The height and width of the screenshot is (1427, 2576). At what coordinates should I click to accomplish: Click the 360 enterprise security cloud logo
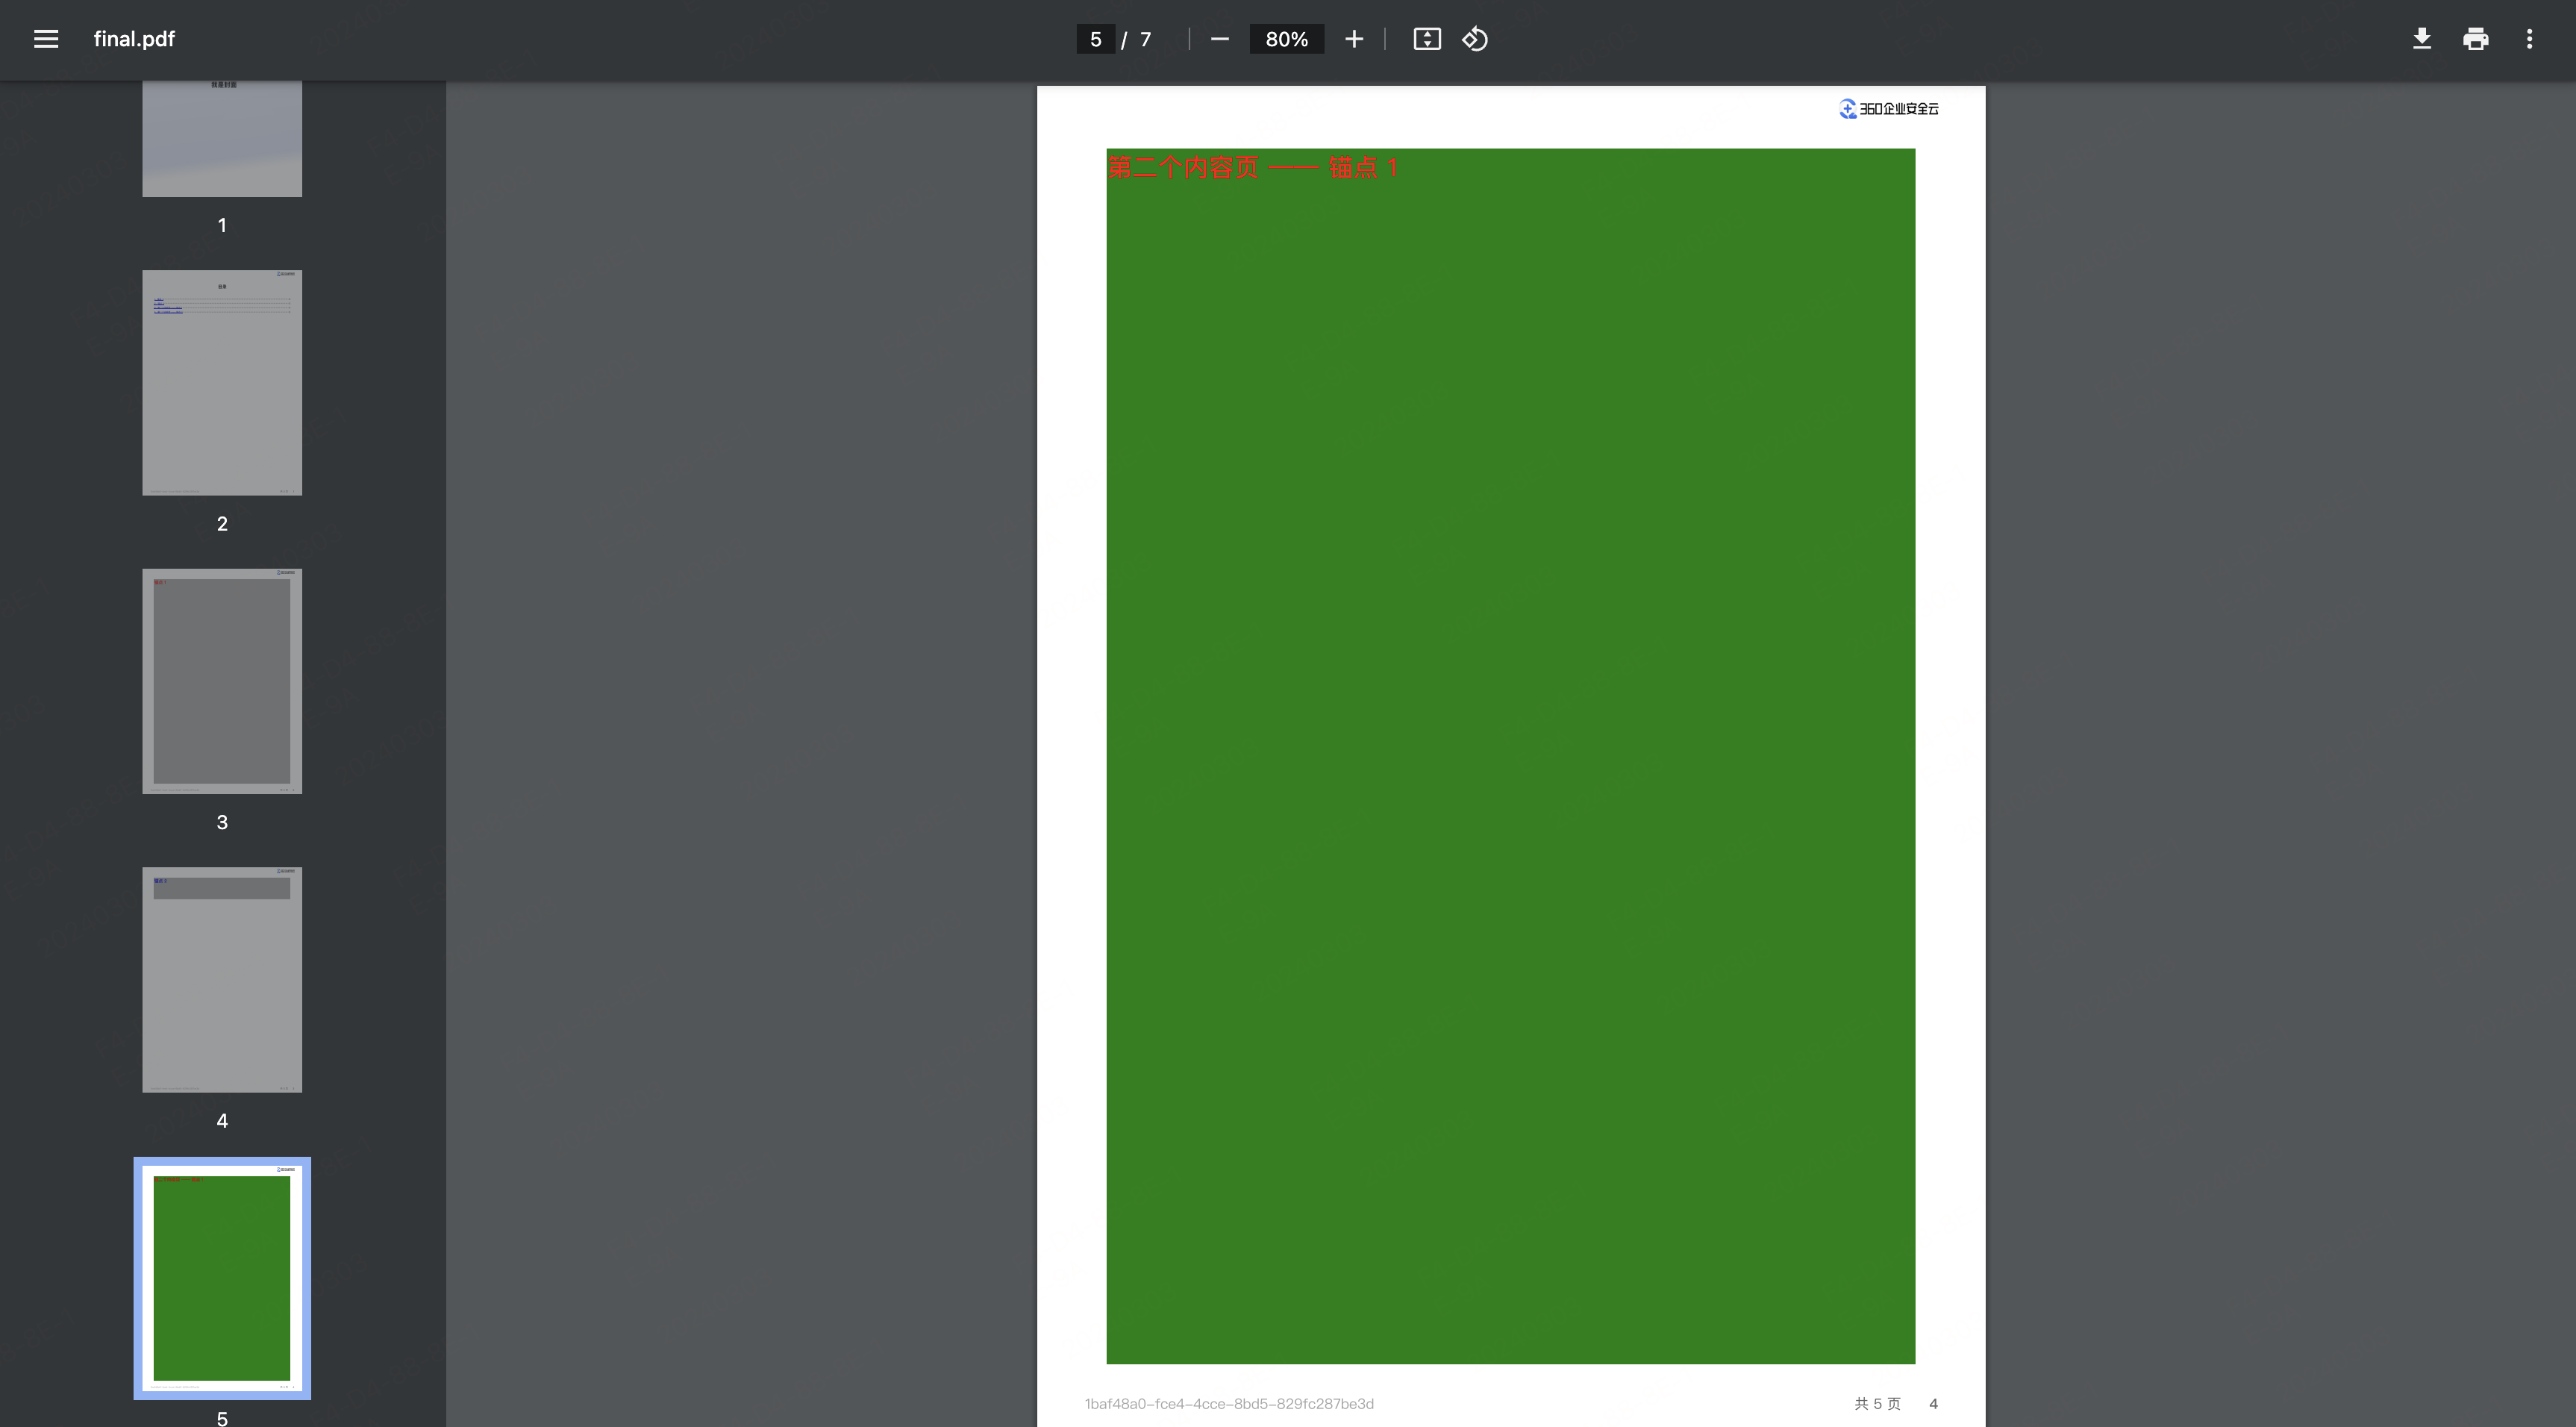click(1888, 108)
